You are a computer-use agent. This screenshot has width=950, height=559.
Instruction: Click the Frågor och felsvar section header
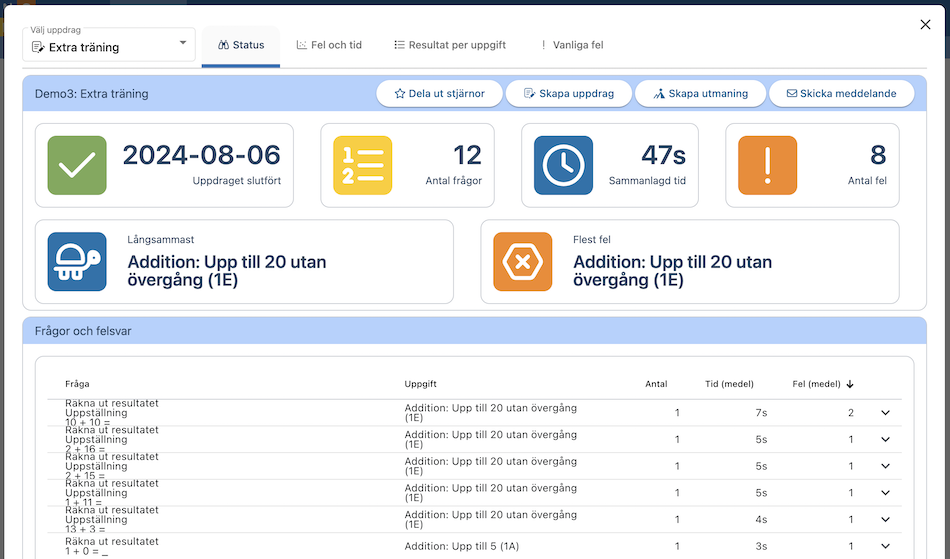[83, 331]
